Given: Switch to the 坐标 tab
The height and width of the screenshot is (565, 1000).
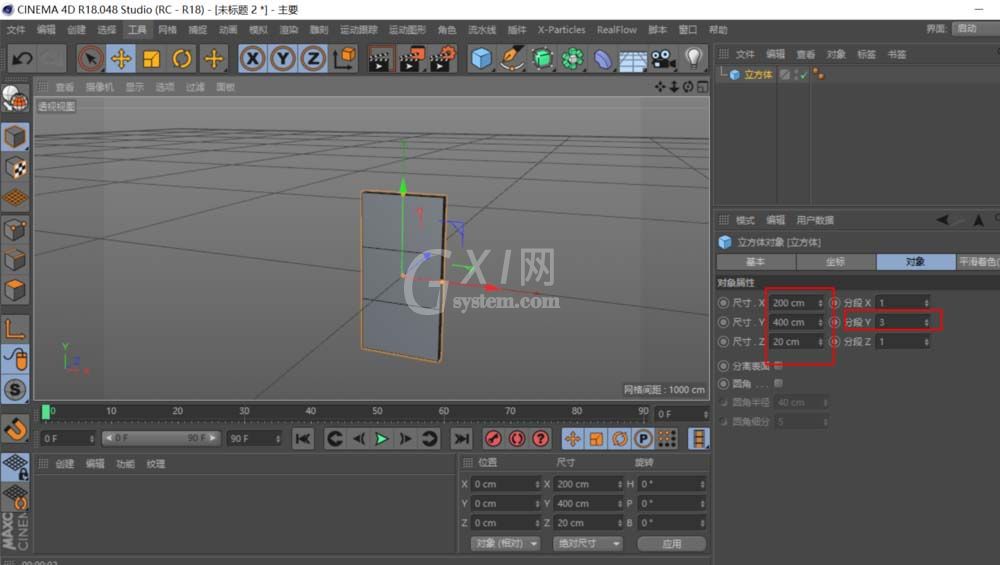Looking at the screenshot, I should pyautogui.click(x=835, y=262).
